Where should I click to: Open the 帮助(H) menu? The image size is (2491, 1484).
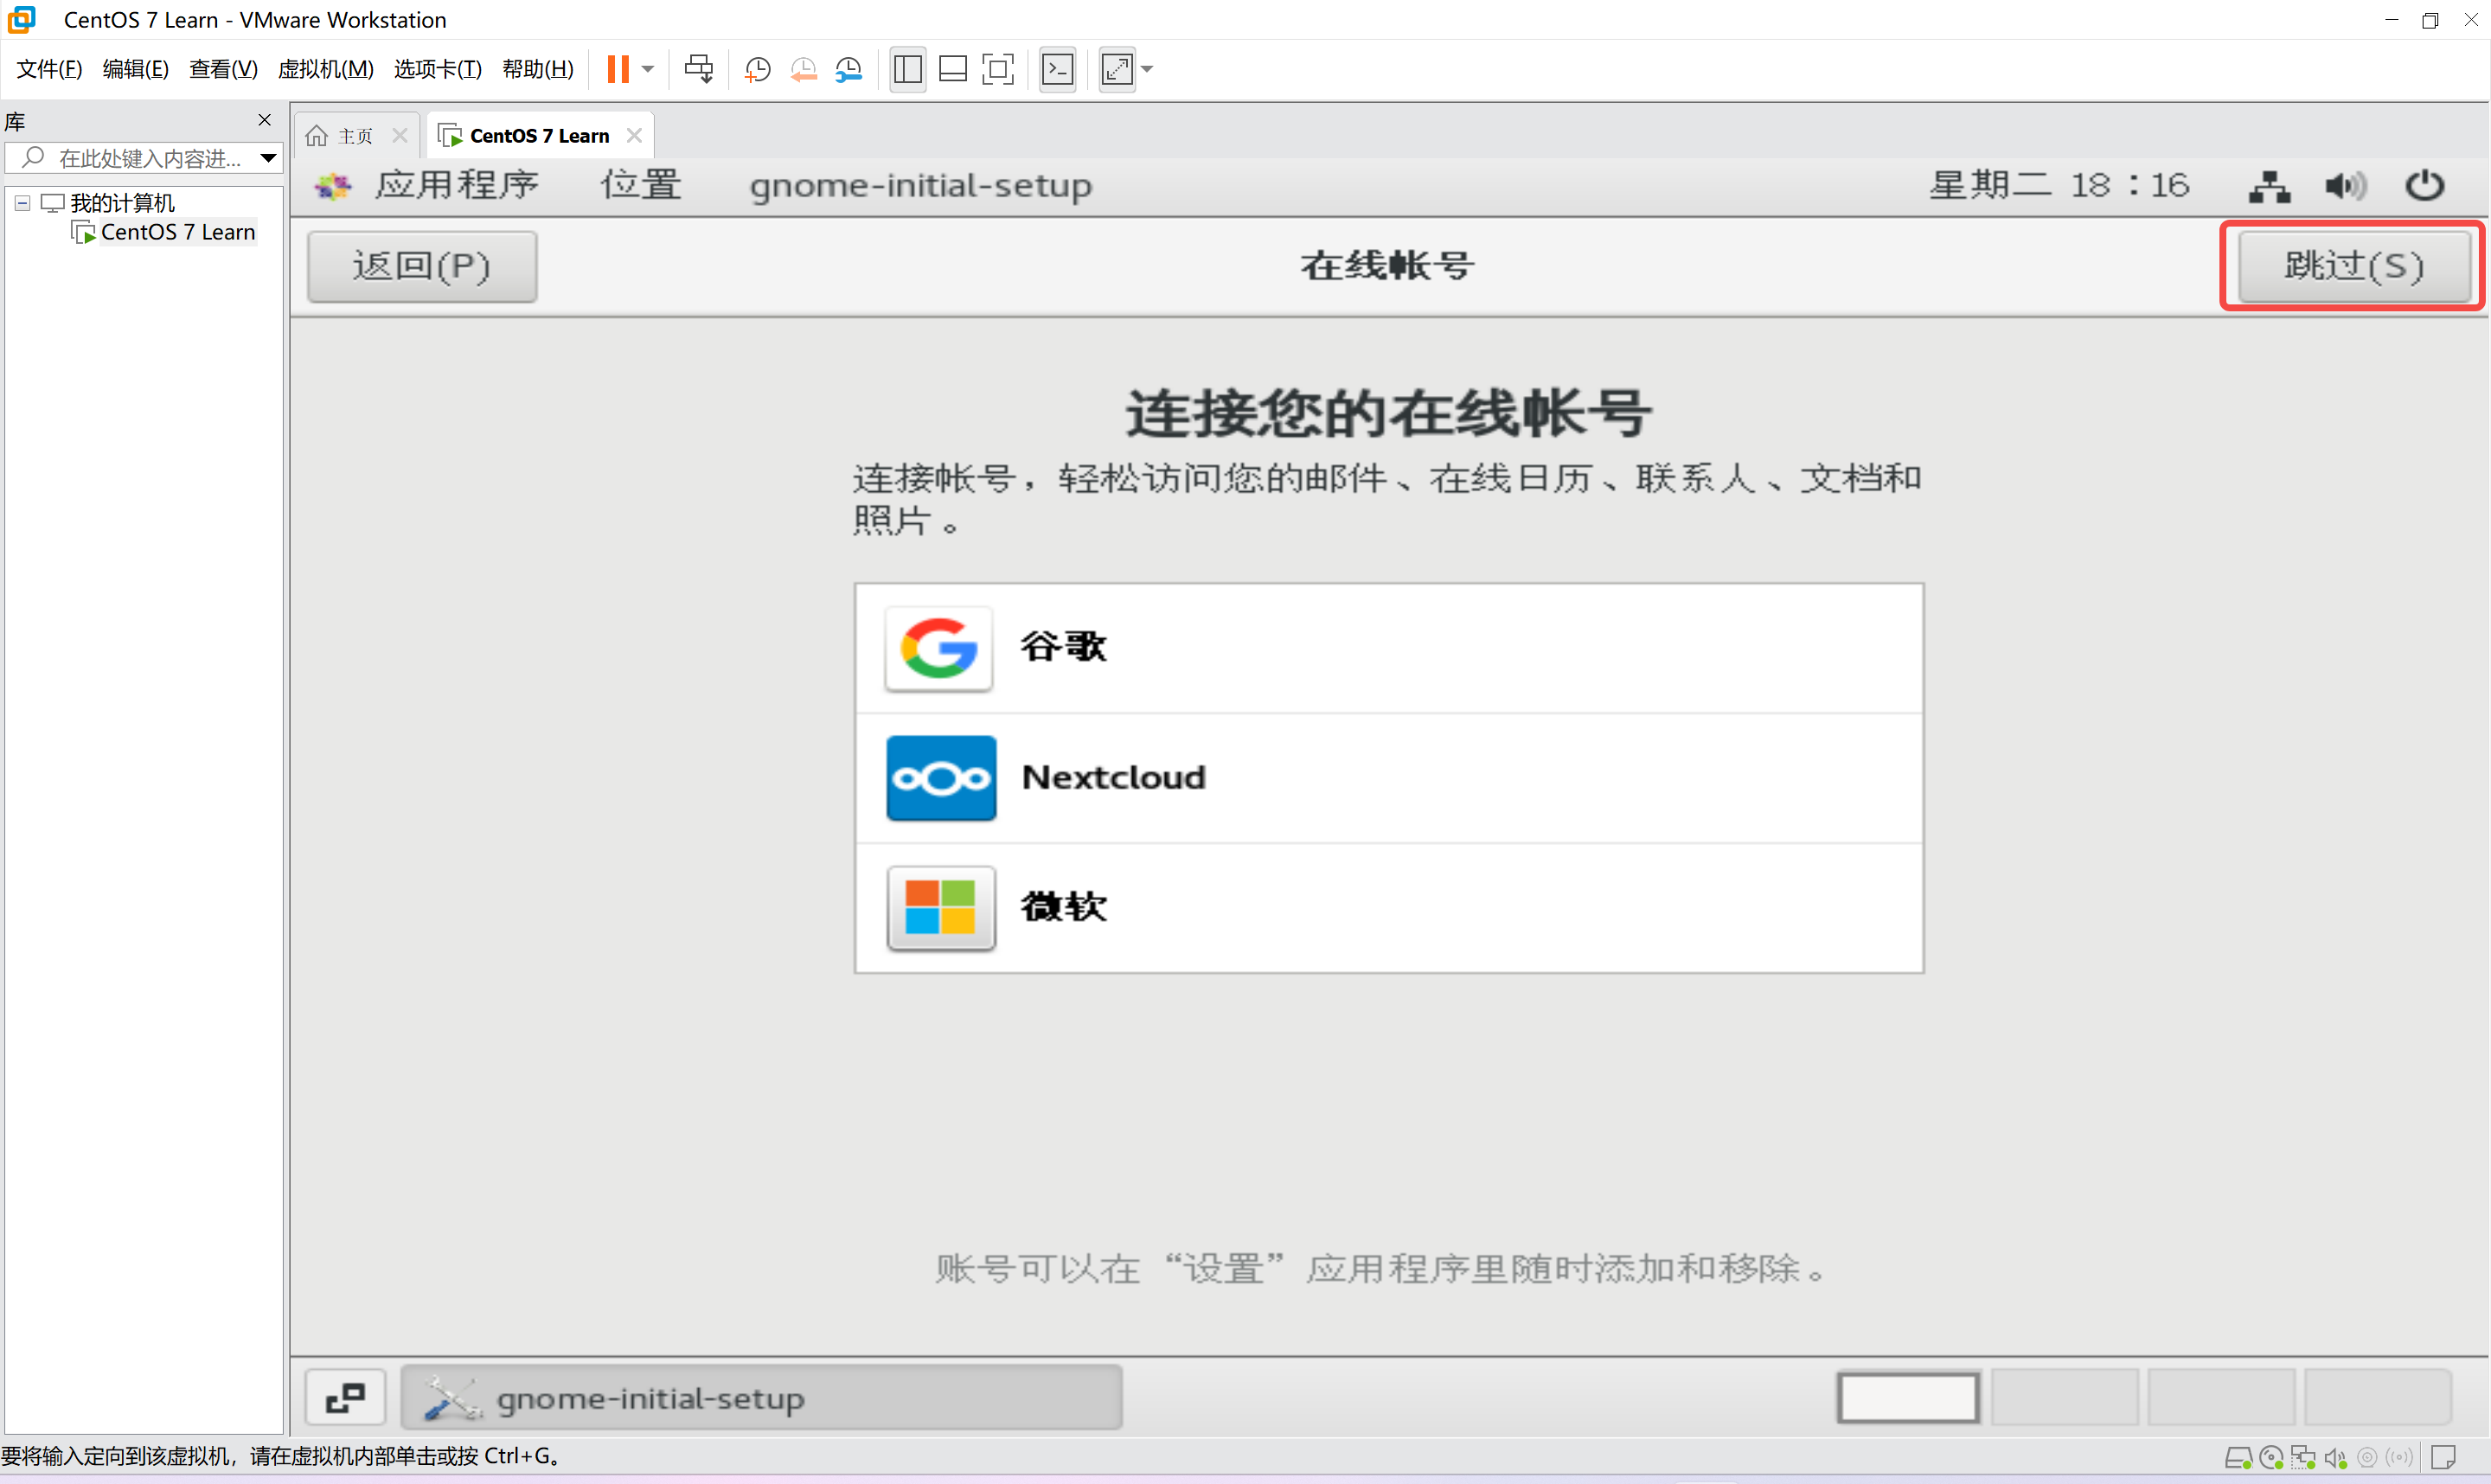538,69
